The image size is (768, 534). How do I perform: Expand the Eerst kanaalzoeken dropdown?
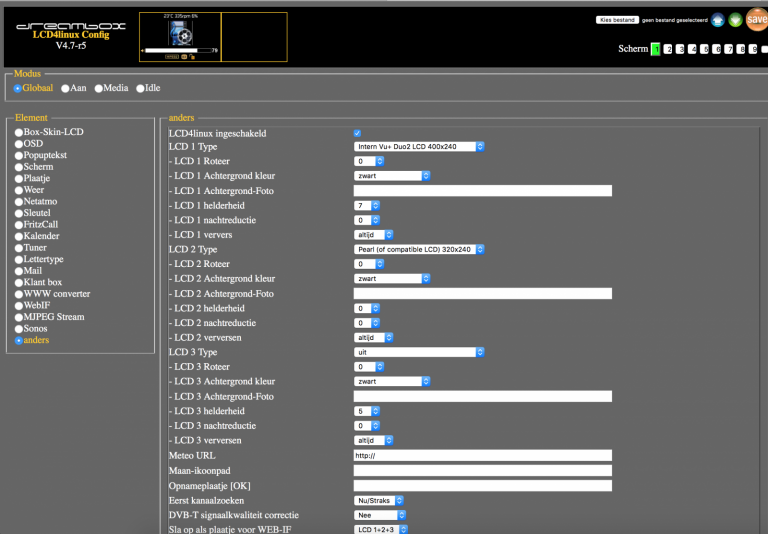[379, 500]
